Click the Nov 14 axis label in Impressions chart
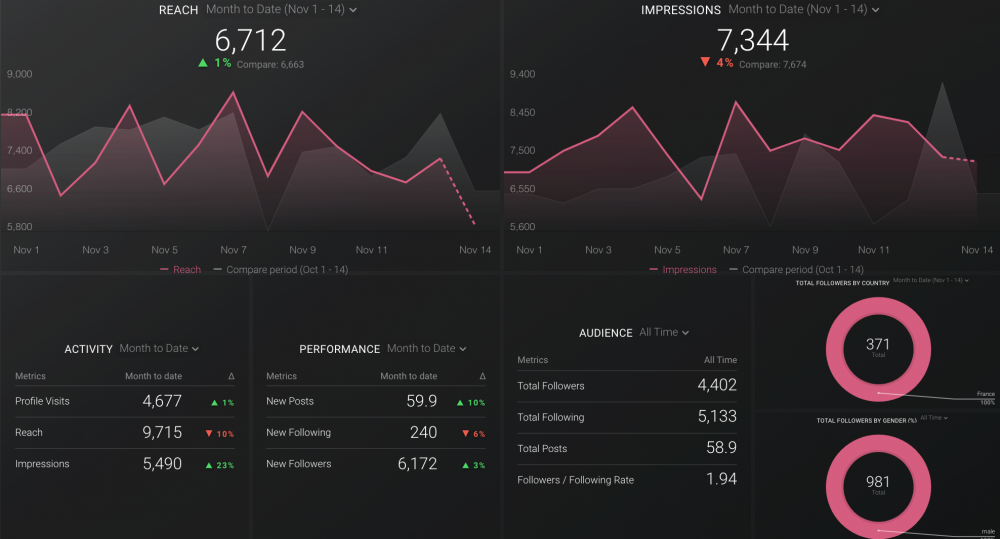Image resolution: width=1000 pixels, height=539 pixels. coord(977,250)
